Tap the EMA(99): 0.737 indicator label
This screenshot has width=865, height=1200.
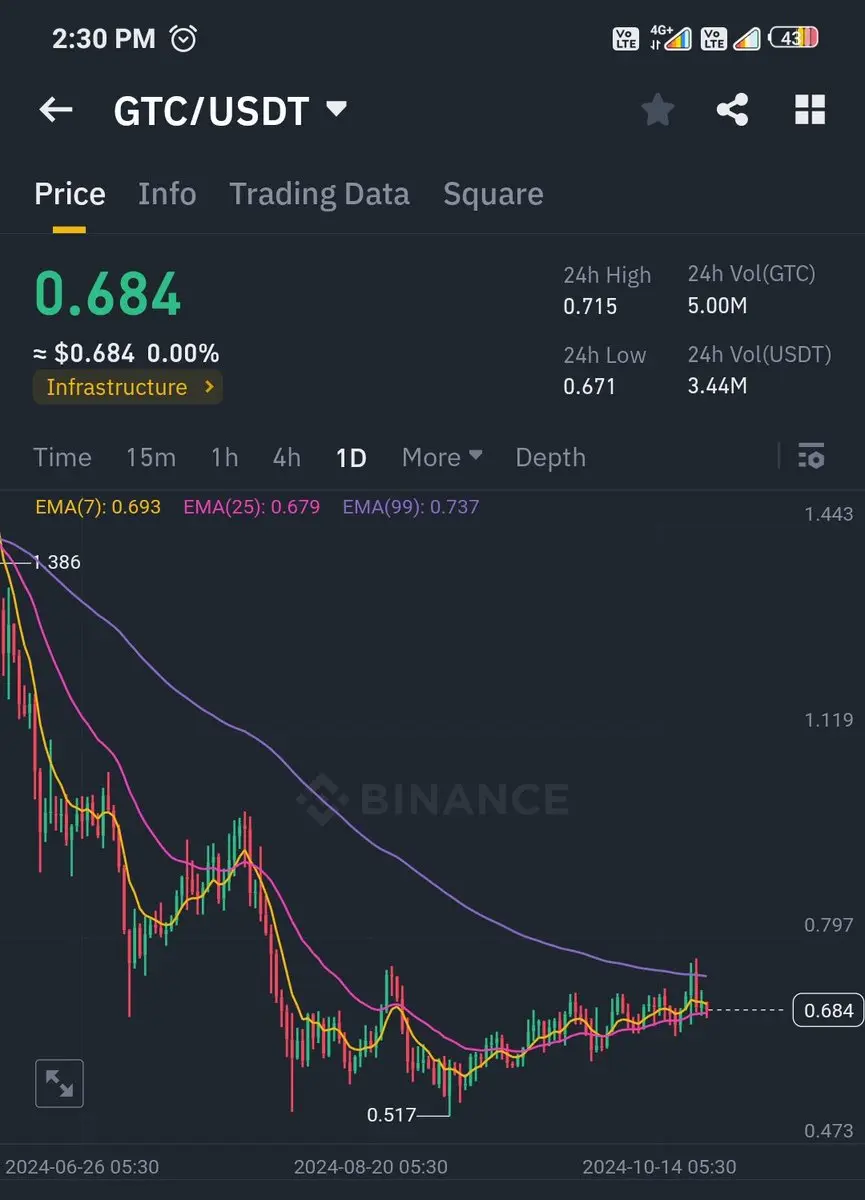[411, 507]
